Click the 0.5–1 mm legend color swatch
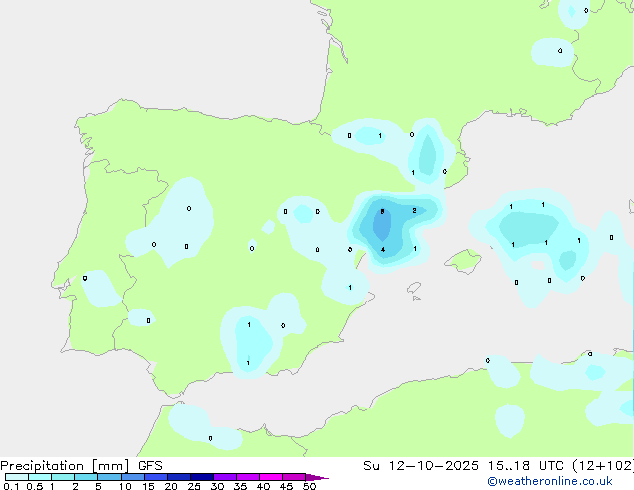The image size is (634, 490). [40, 477]
